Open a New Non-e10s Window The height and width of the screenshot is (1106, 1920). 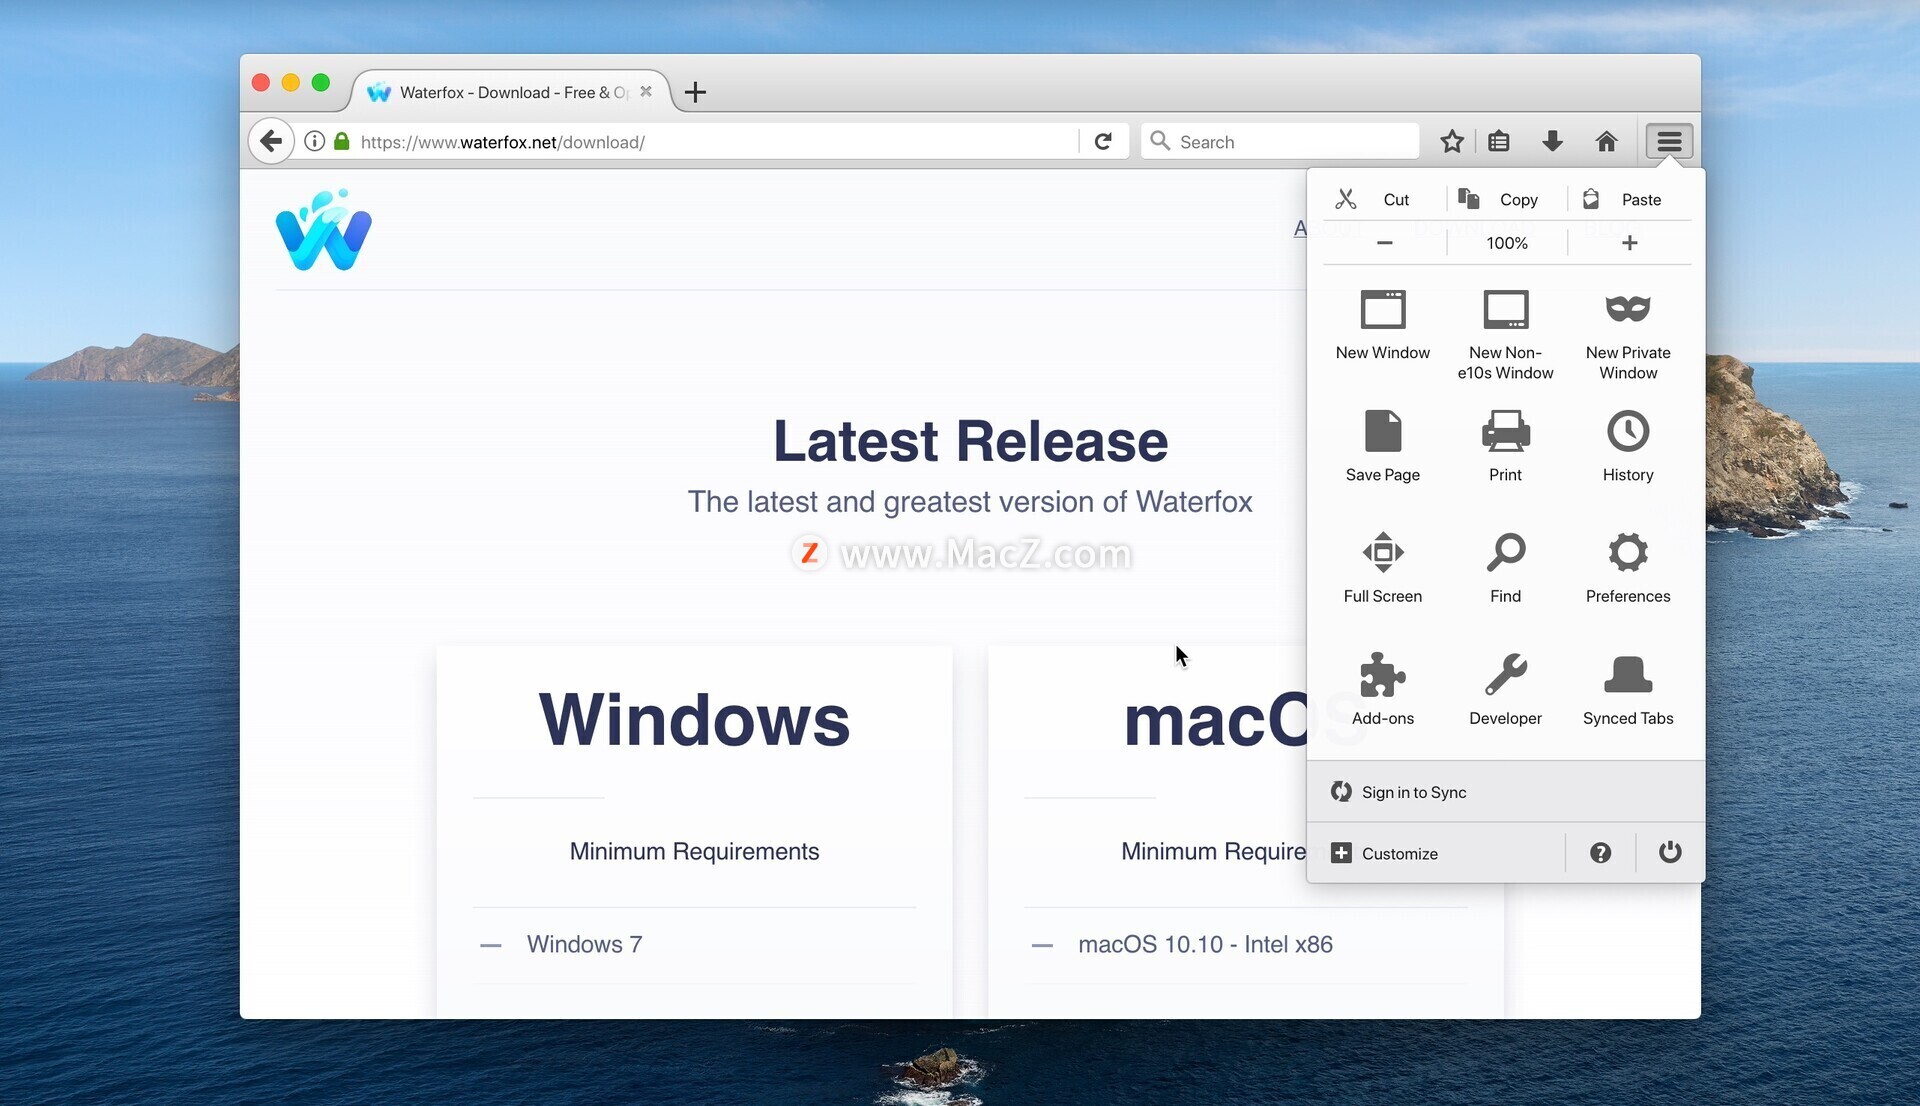(x=1505, y=336)
